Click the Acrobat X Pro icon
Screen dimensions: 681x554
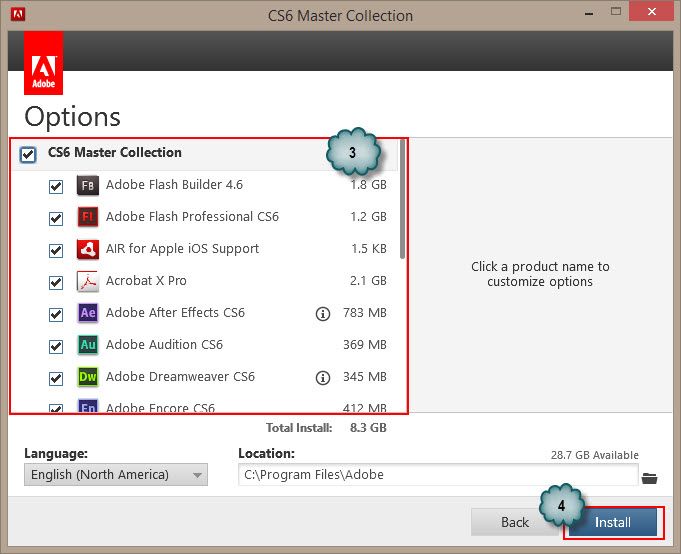[x=88, y=281]
